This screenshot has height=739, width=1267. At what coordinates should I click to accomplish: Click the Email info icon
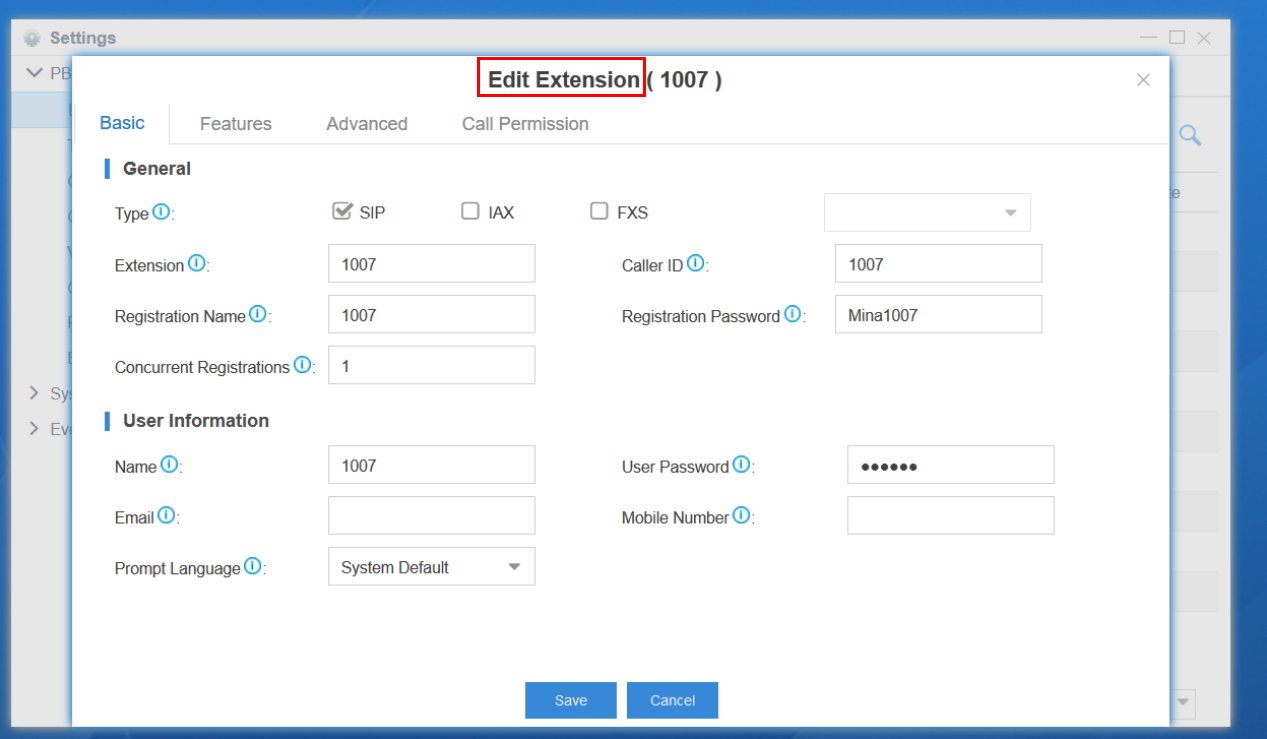(166, 516)
